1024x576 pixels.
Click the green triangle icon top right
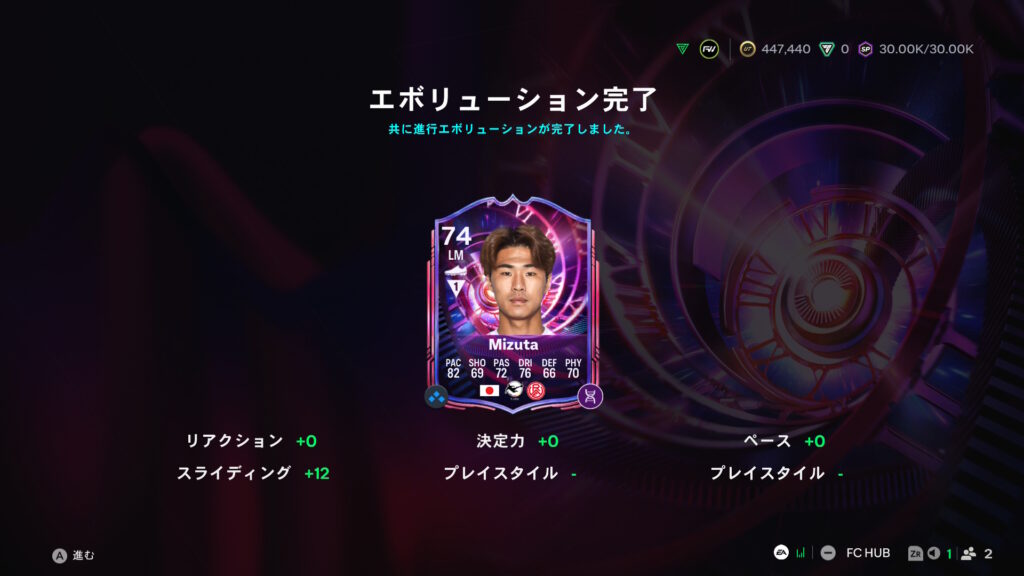pyautogui.click(x=682, y=49)
